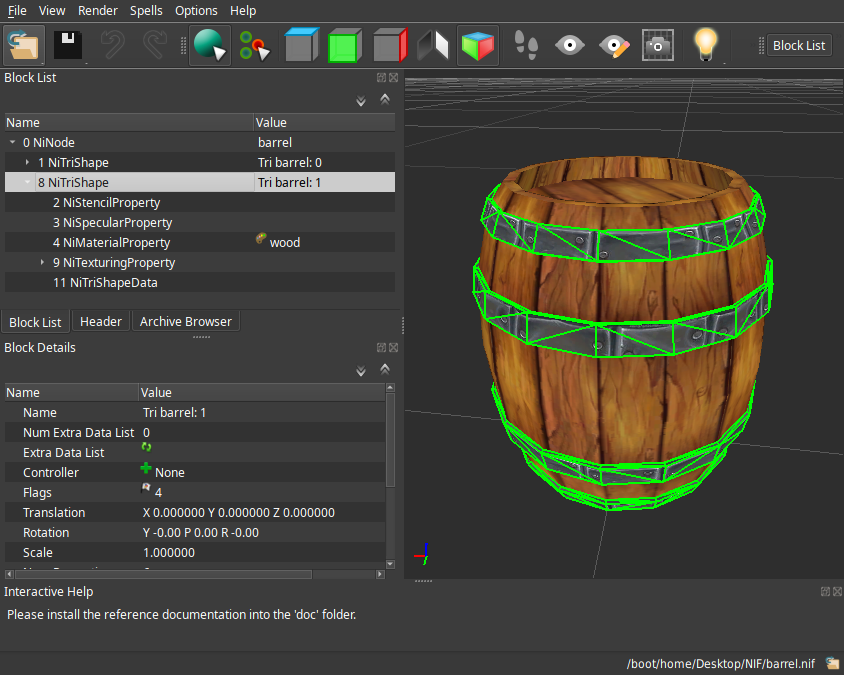Redo with the right curved arrow
Image resolution: width=844 pixels, height=675 pixels.
click(x=154, y=45)
